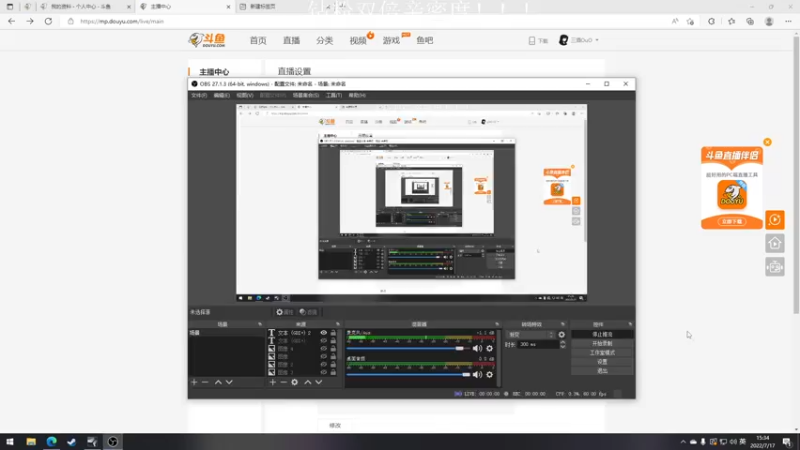This screenshot has width=800, height=450.
Task: Close the 斗鱼直播伴侣 floating ad
Action: pyautogui.click(x=767, y=142)
